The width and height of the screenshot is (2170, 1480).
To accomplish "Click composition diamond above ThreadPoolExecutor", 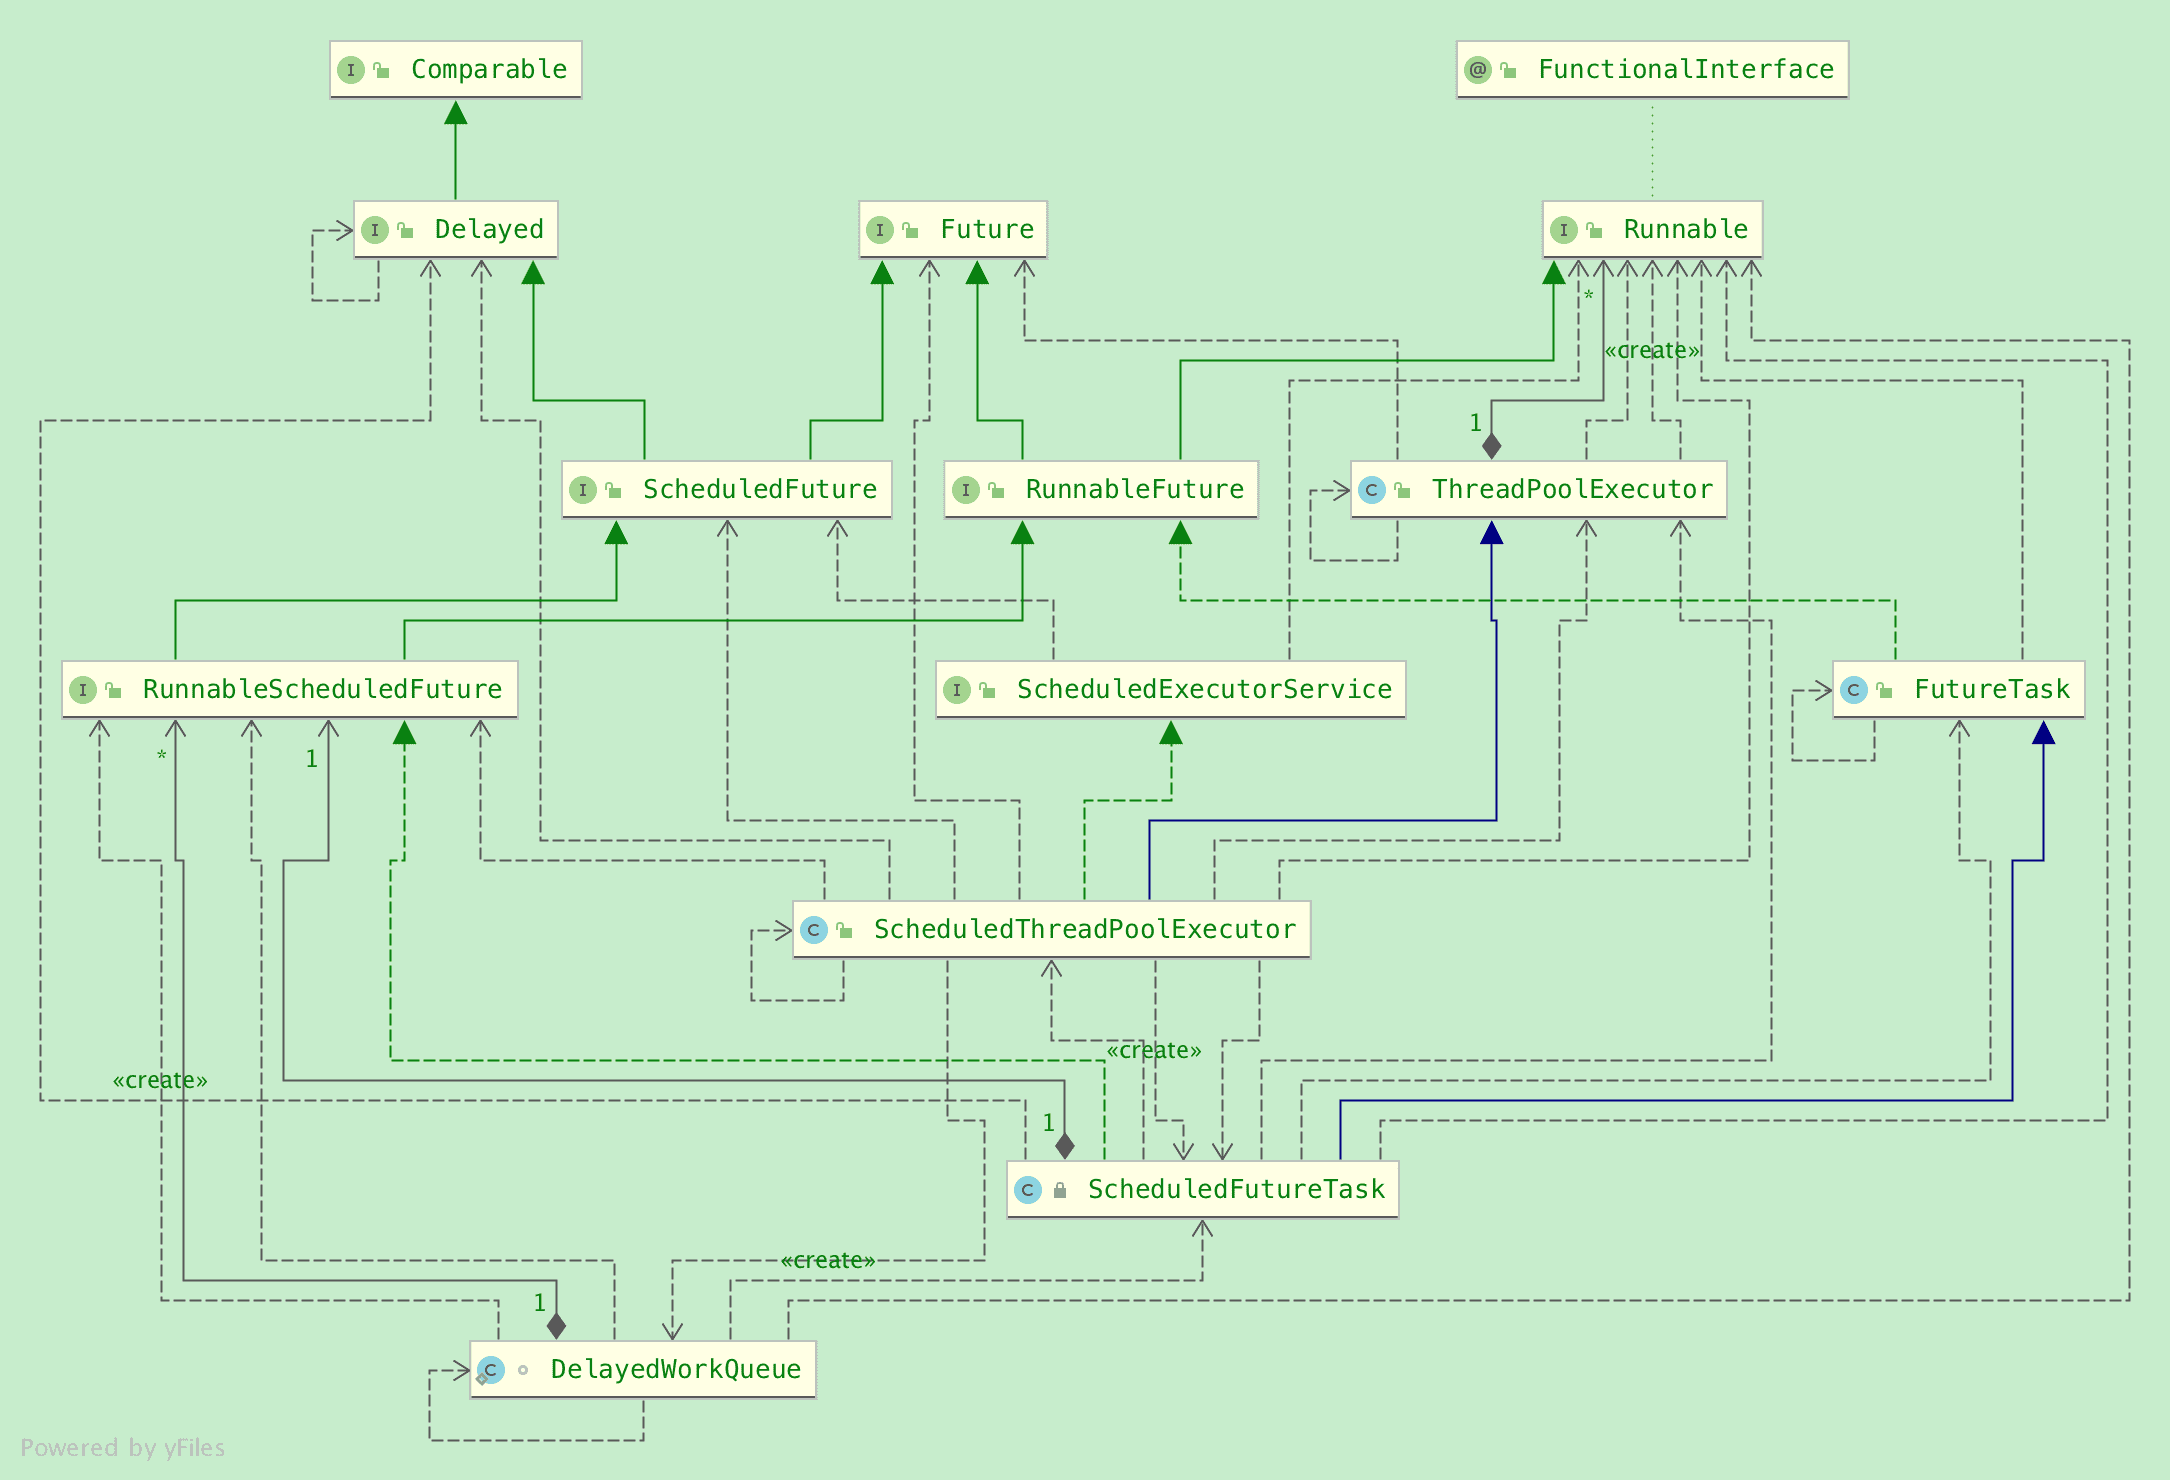I will click(x=1491, y=445).
